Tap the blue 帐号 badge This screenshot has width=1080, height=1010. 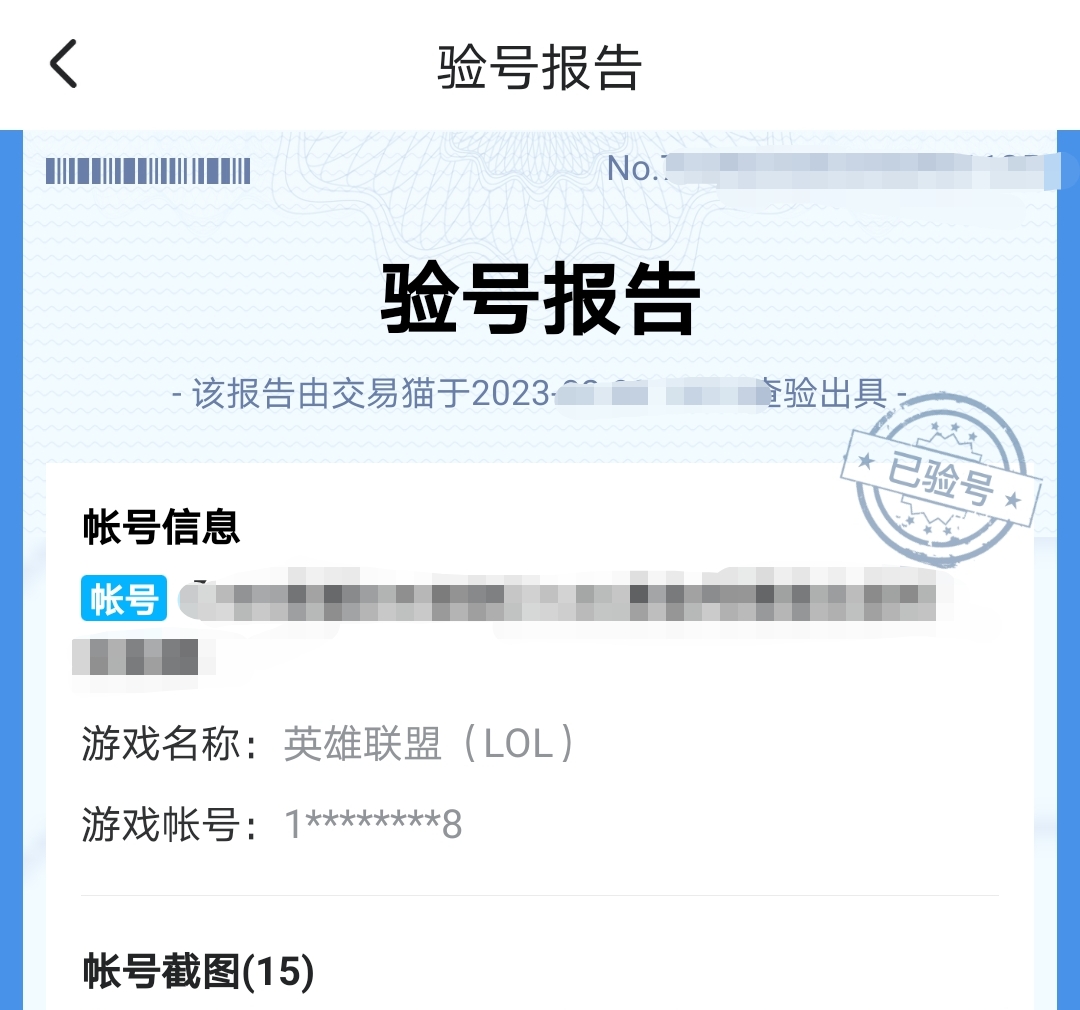click(124, 598)
